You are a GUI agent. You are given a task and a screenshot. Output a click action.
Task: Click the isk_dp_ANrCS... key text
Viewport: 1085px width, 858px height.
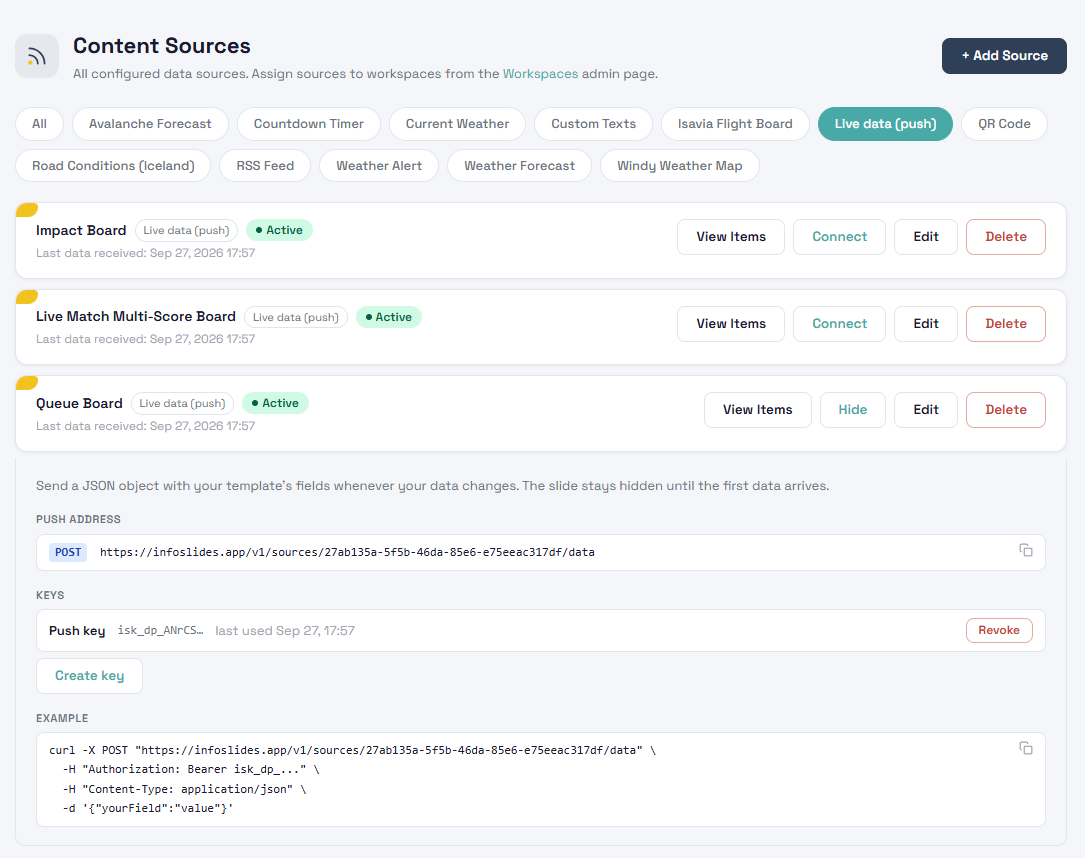pyautogui.click(x=161, y=630)
